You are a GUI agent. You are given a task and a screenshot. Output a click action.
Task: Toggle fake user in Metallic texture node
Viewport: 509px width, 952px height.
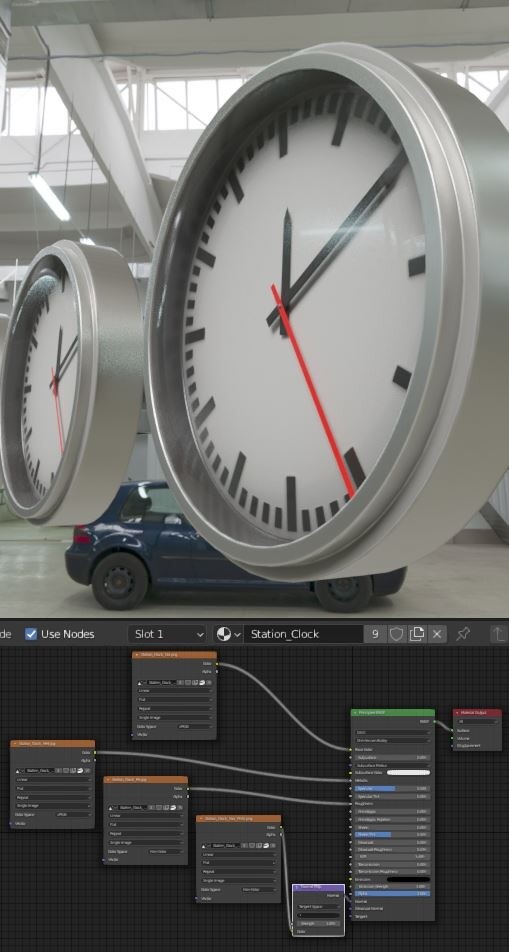(66, 771)
